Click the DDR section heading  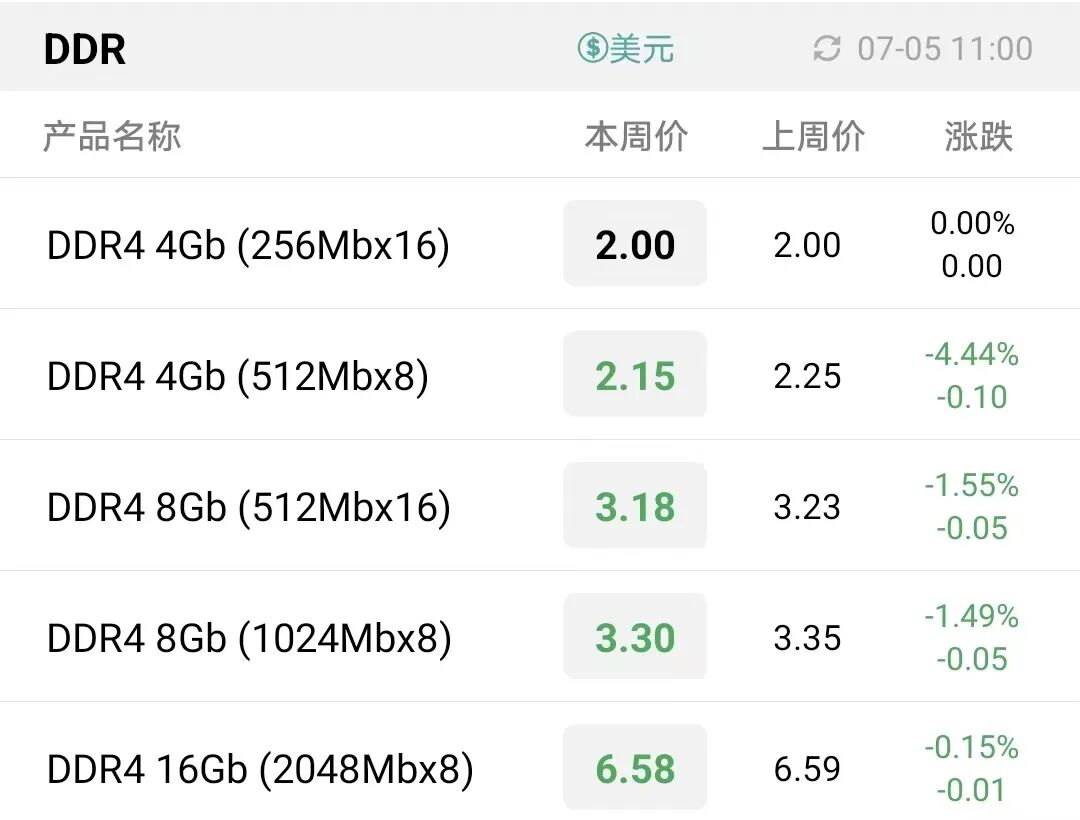pyautogui.click(x=85, y=49)
